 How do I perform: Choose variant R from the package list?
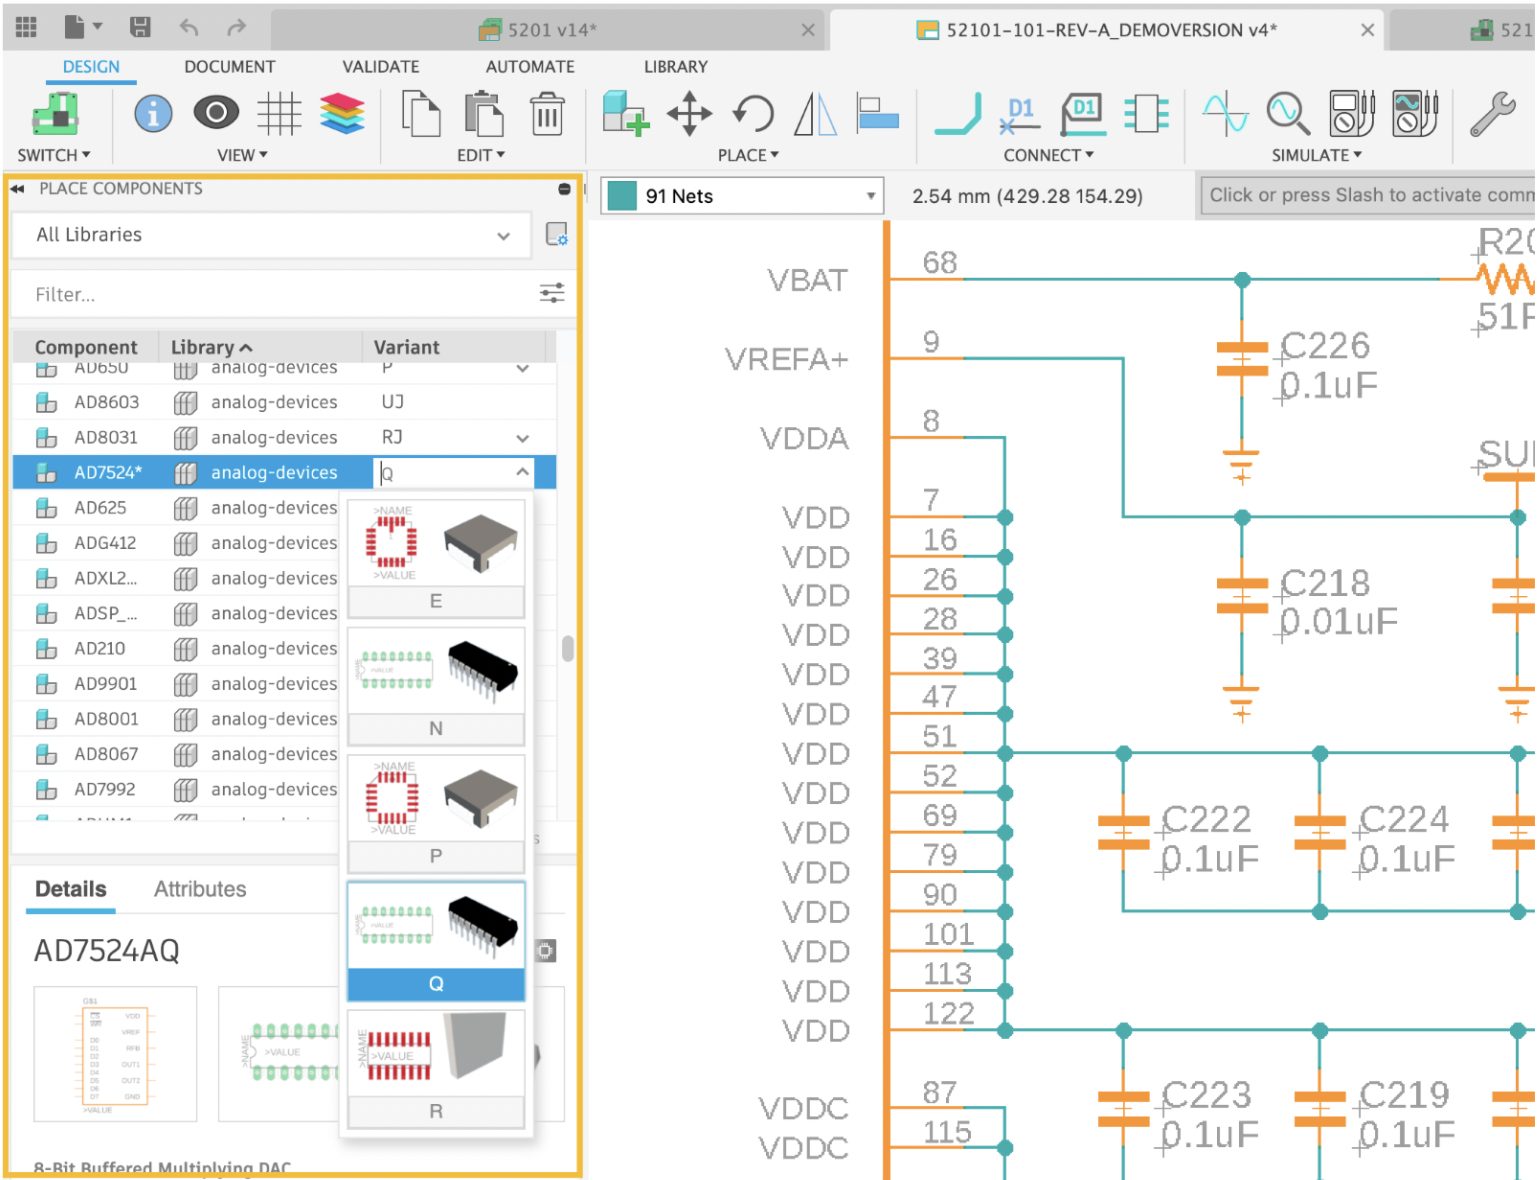click(x=435, y=1111)
